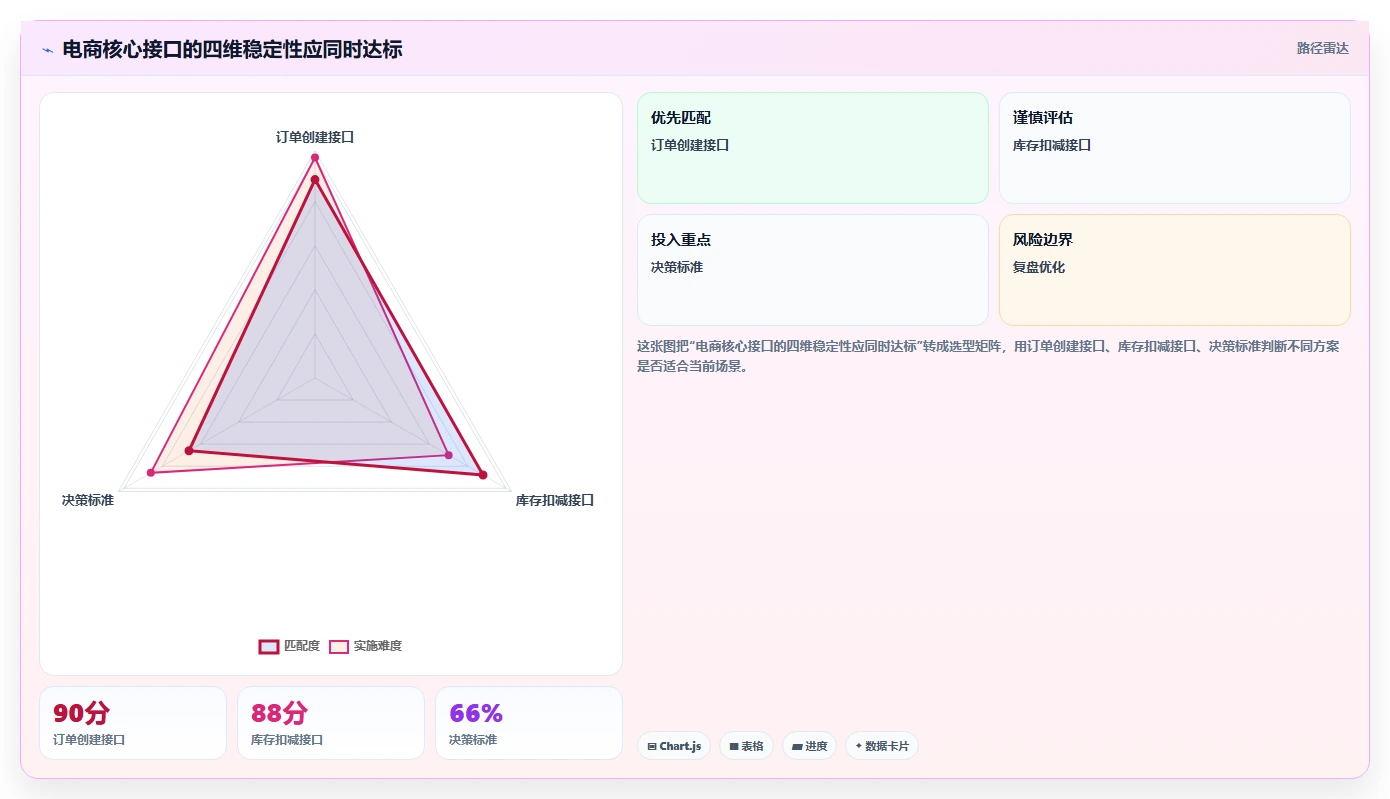1390x799 pixels.
Task: Click the description paragraph starting with 这张图把
Action: 988,356
